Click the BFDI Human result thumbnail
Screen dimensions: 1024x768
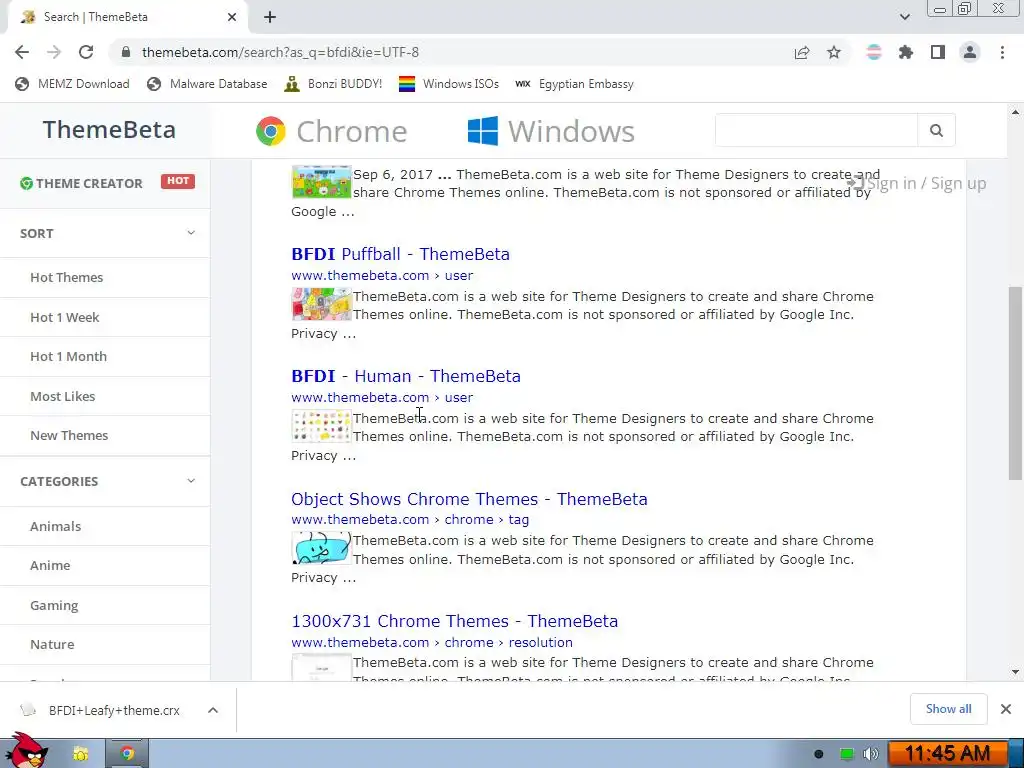[x=321, y=426]
